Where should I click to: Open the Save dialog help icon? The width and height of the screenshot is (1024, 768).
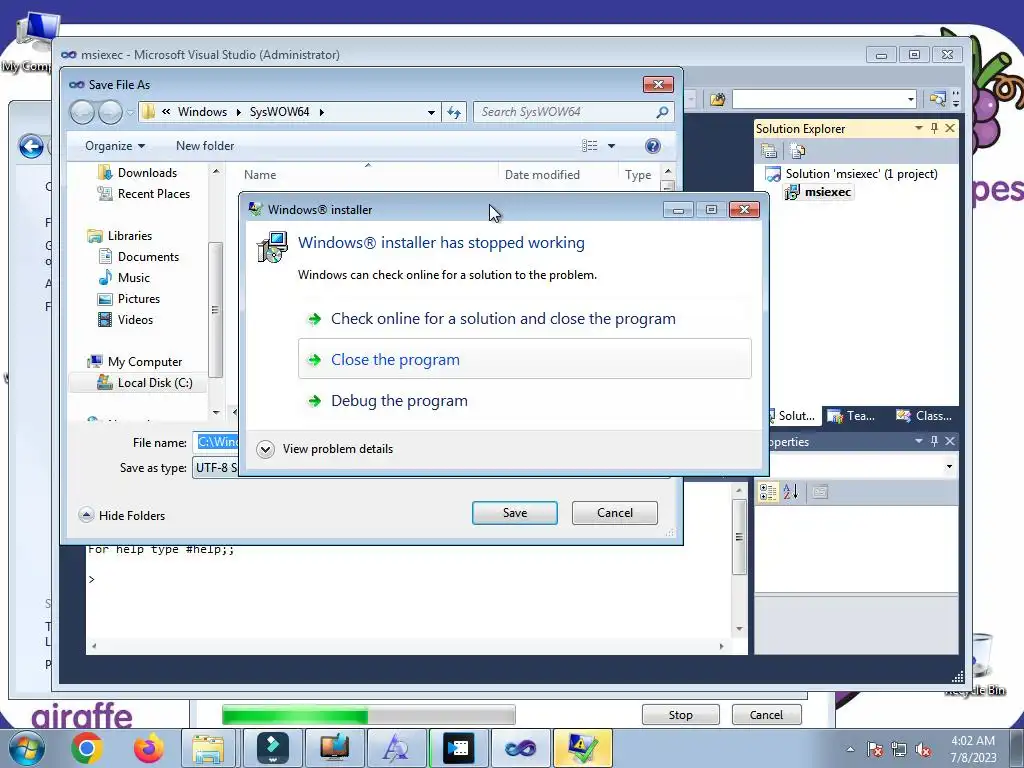click(652, 146)
